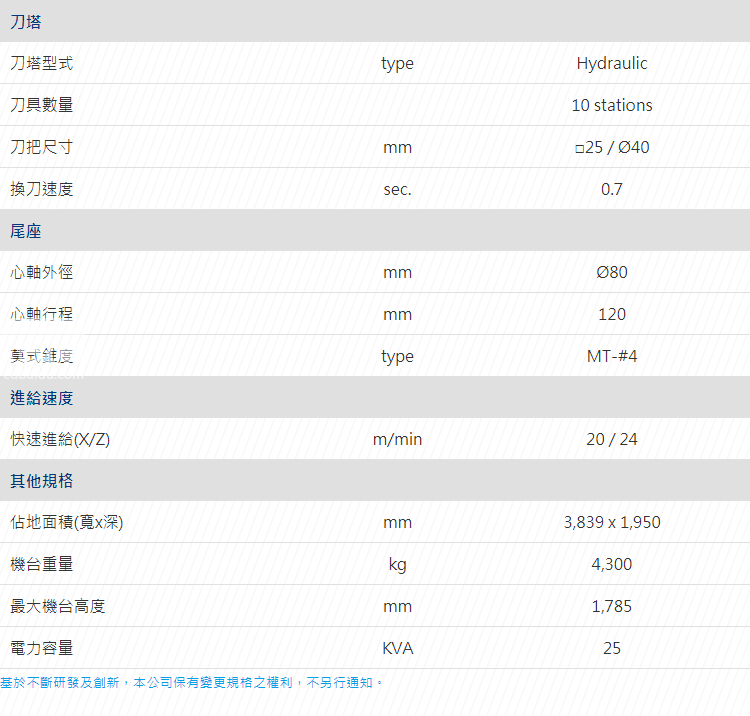
Task: Select the 3,839 x 1,950 footprint value
Action: (611, 522)
